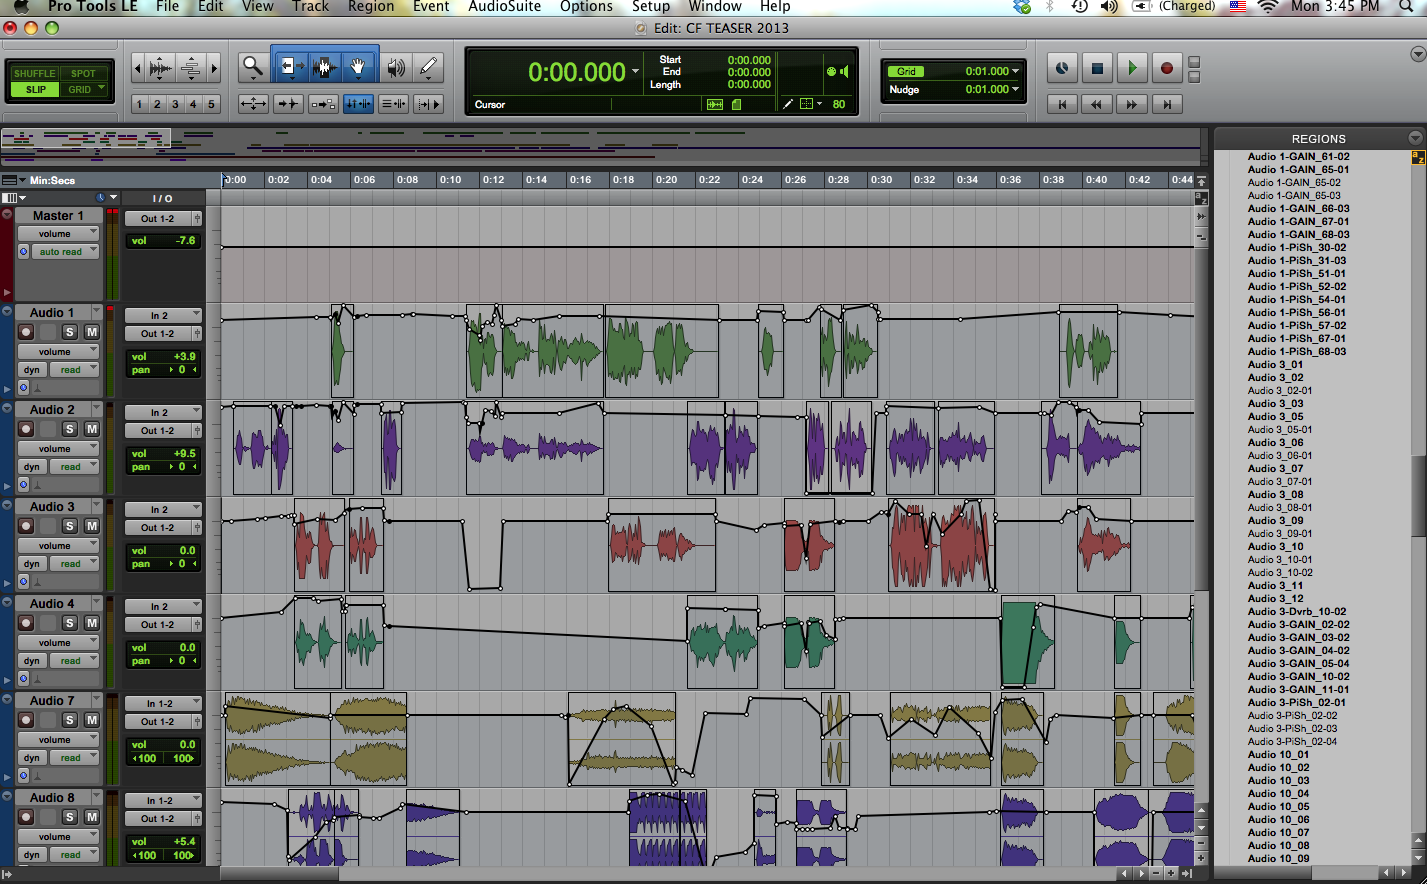Open Audio 1 track view volume dropdown
The width and height of the screenshot is (1427, 884).
point(57,352)
